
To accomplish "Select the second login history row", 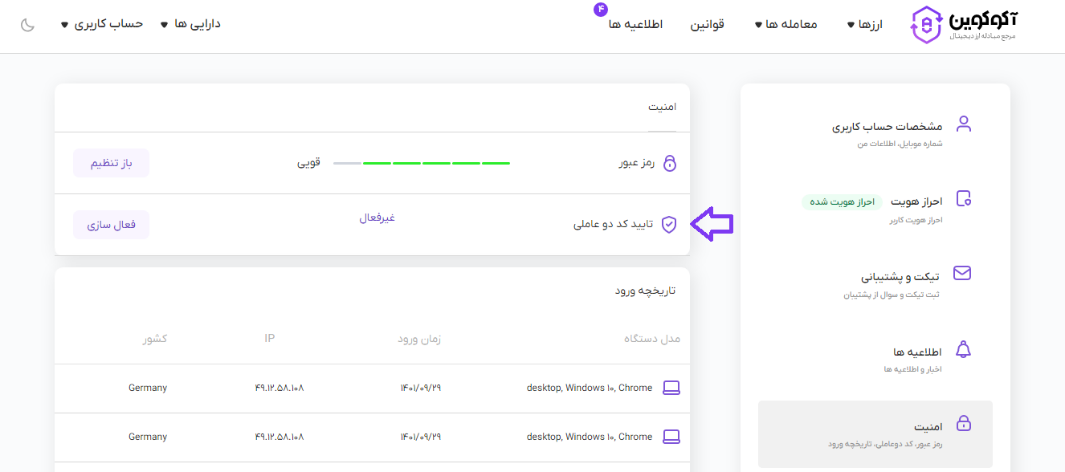I will click(x=372, y=437).
